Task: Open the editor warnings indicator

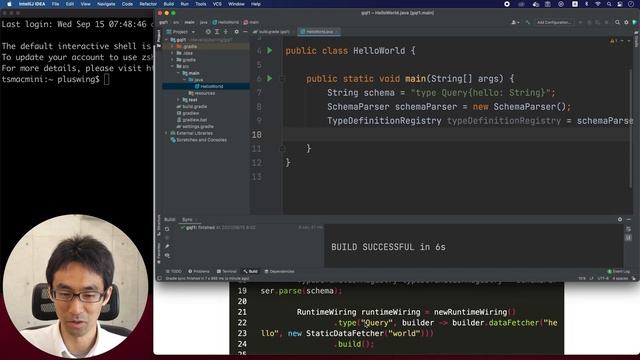Action: click(x=613, y=41)
